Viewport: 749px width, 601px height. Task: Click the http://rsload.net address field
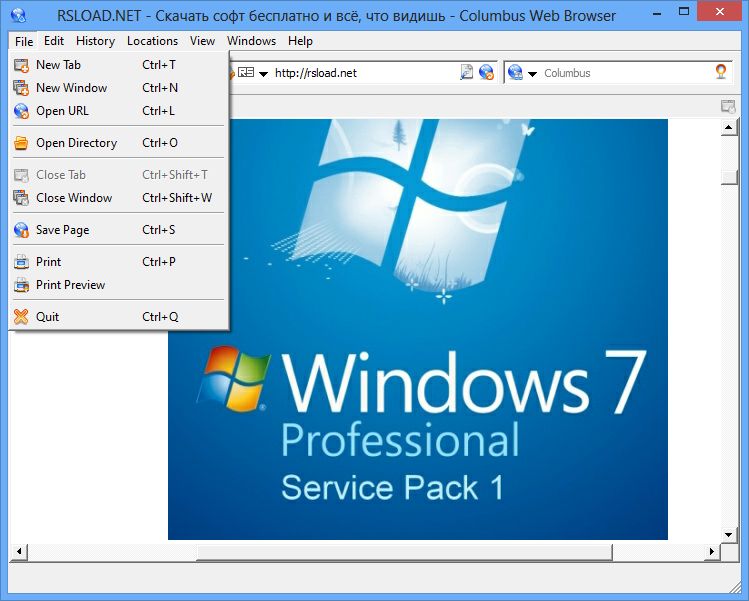coord(364,73)
